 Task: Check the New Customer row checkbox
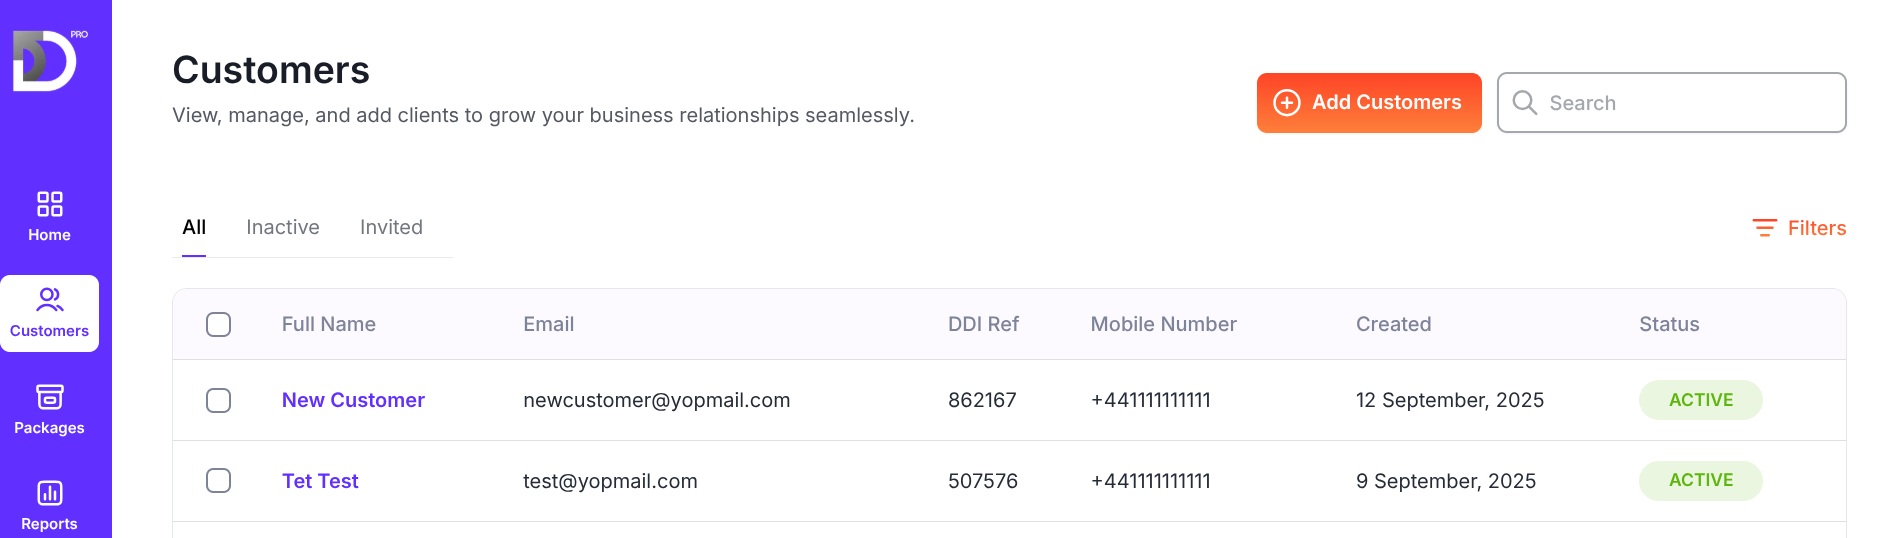pyautogui.click(x=218, y=400)
